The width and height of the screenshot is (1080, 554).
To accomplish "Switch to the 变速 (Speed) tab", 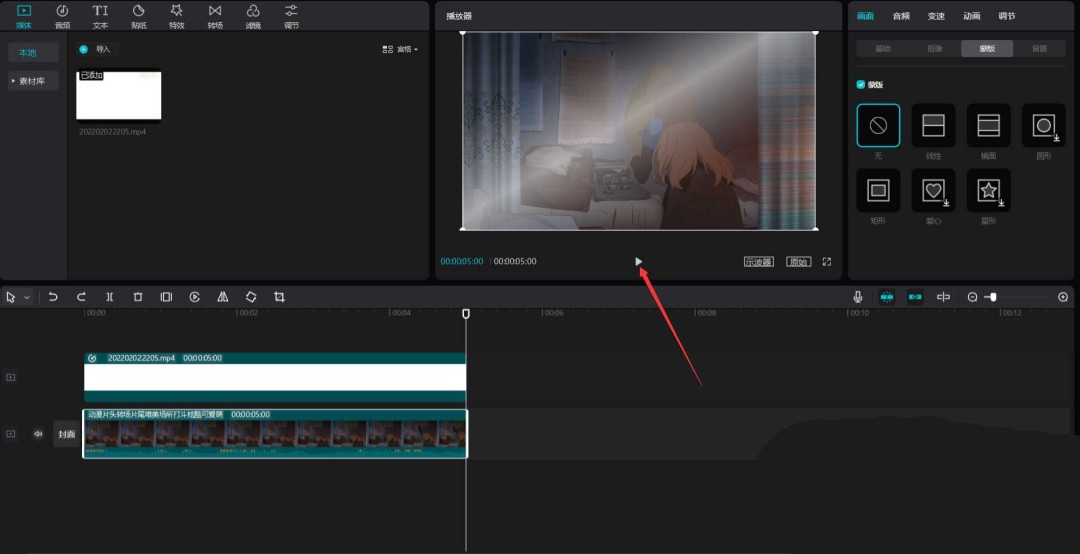I will pyautogui.click(x=936, y=16).
